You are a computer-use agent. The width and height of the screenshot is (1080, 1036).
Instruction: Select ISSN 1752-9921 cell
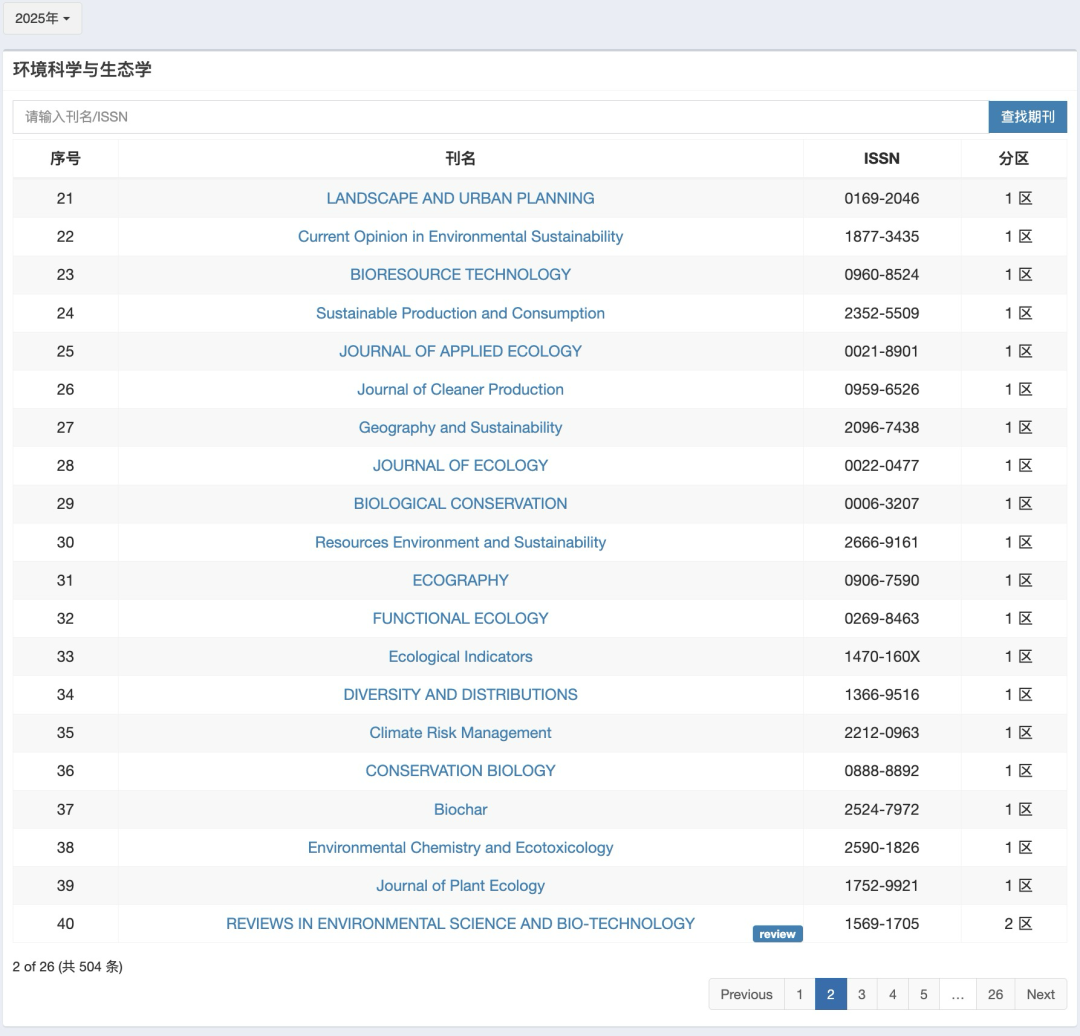coord(882,886)
